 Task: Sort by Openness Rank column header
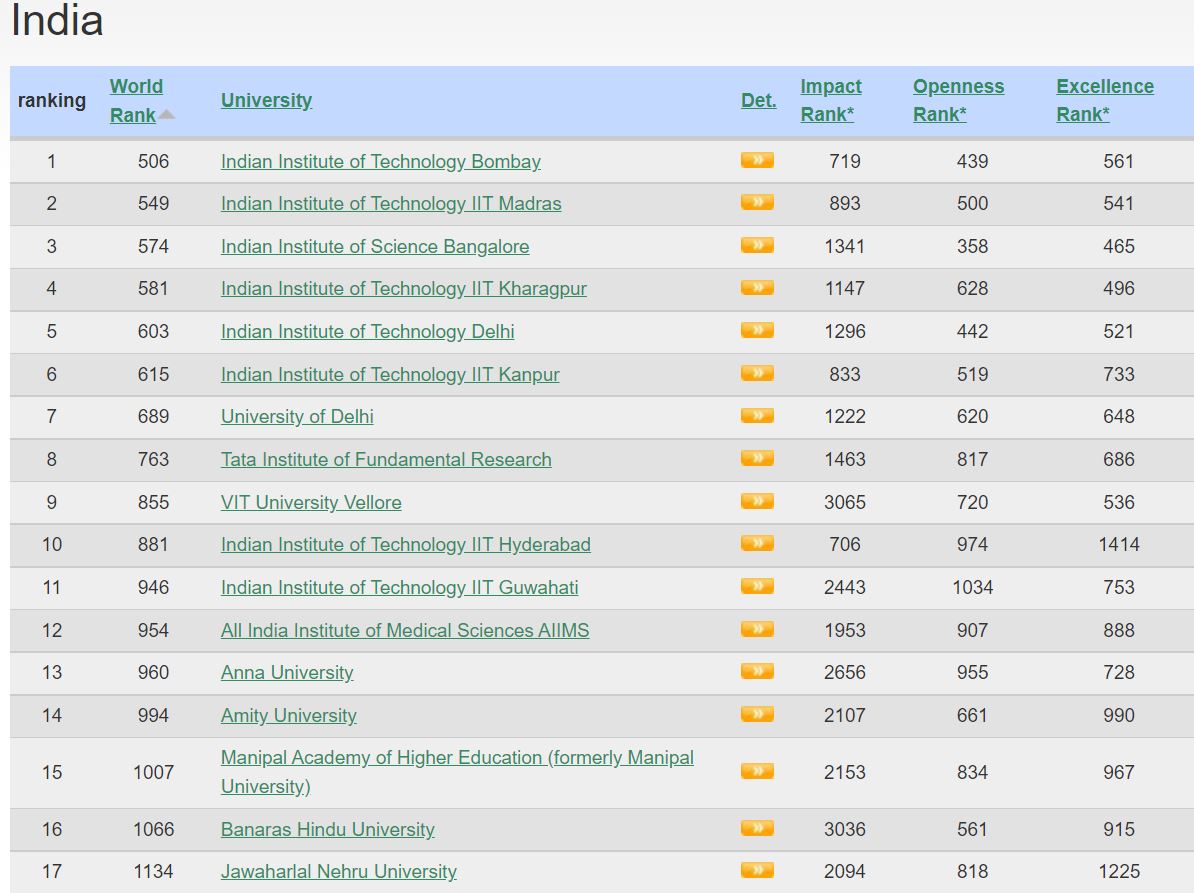click(959, 100)
